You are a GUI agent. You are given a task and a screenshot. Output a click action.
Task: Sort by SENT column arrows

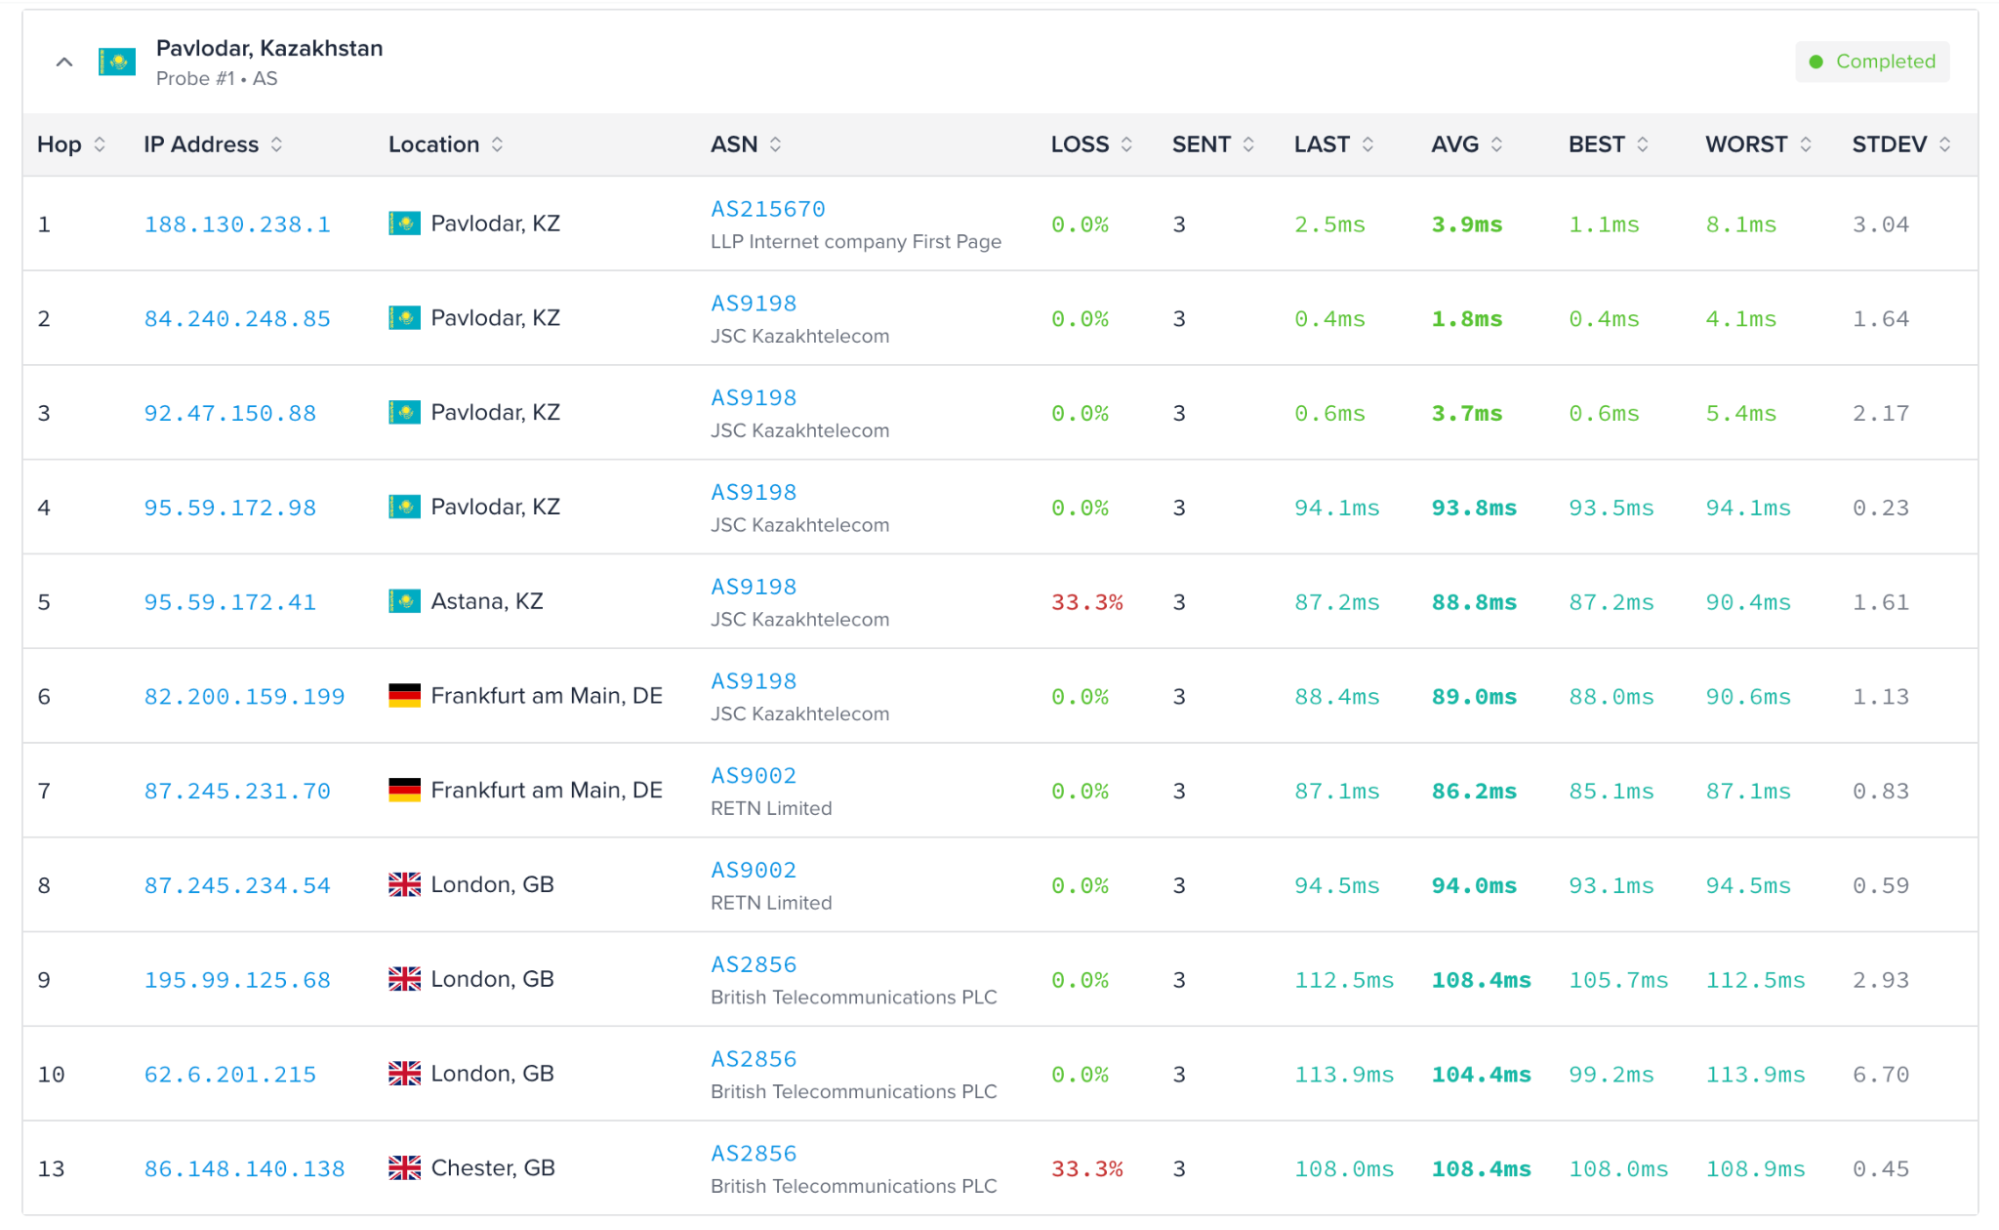(1248, 145)
